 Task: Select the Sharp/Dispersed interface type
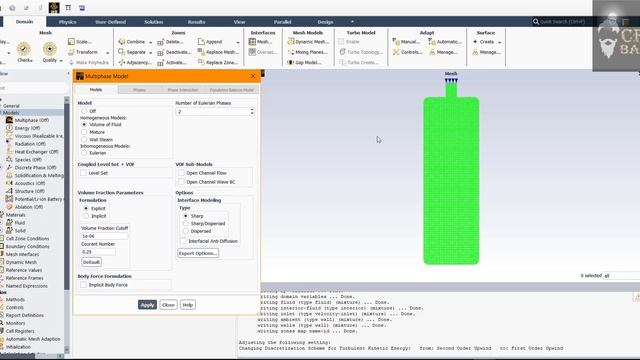(186, 224)
